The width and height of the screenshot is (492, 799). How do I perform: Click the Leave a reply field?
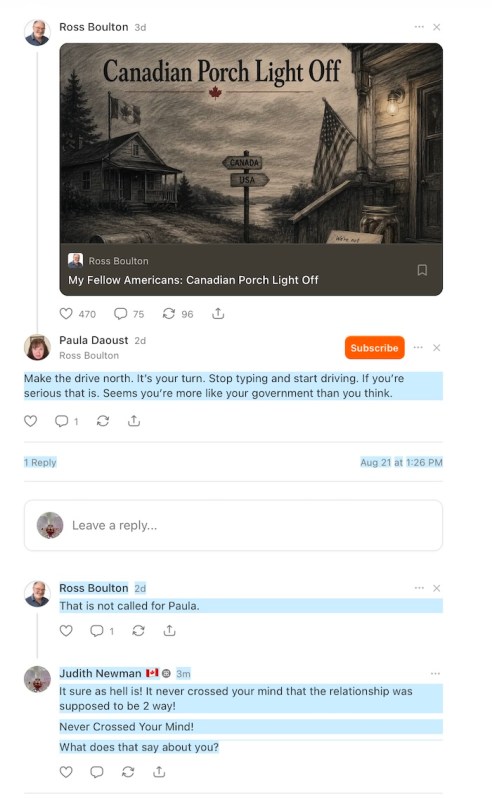coord(233,525)
